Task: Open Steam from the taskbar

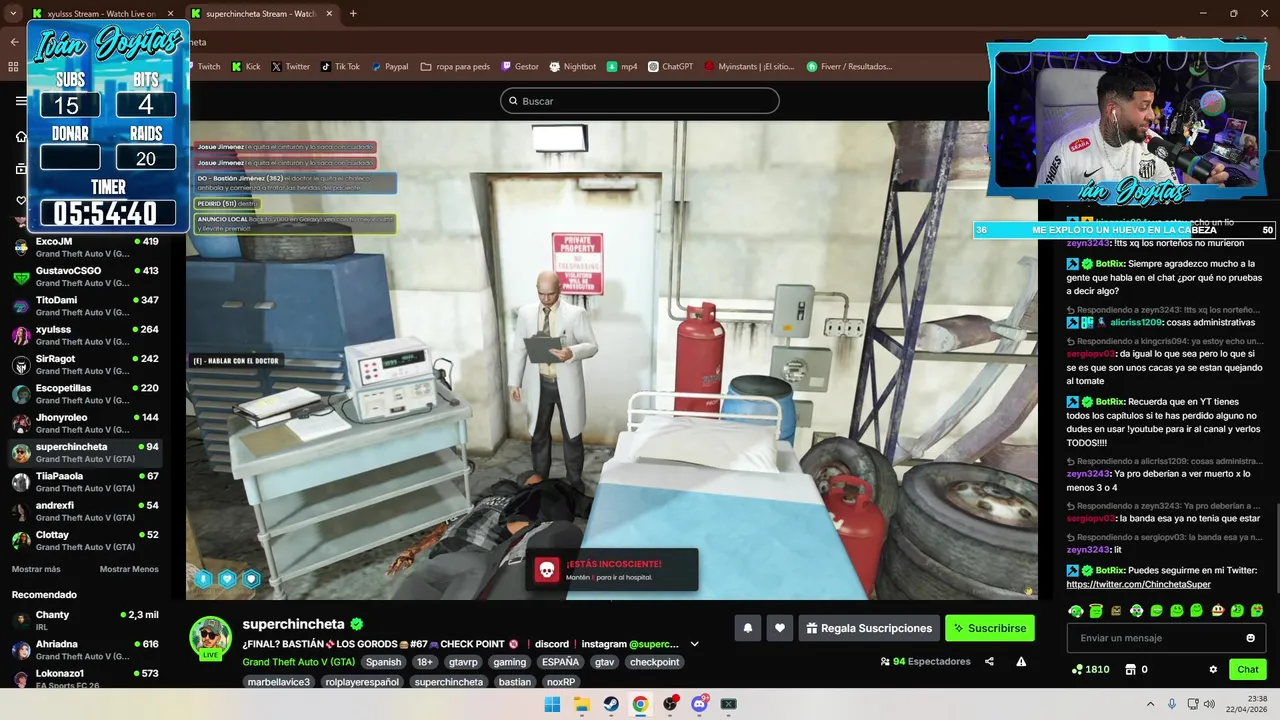Action: pos(611,704)
